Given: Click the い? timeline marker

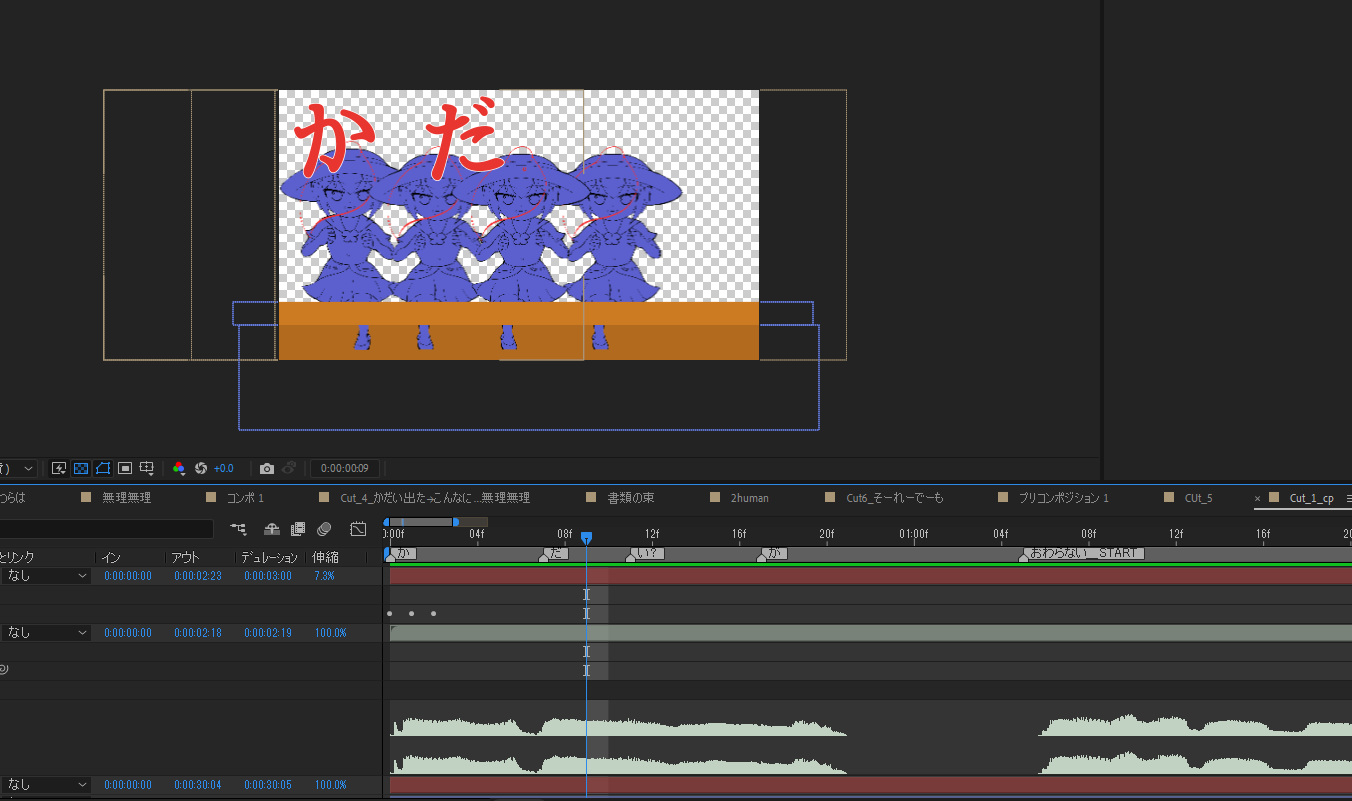Looking at the screenshot, I should click(646, 553).
